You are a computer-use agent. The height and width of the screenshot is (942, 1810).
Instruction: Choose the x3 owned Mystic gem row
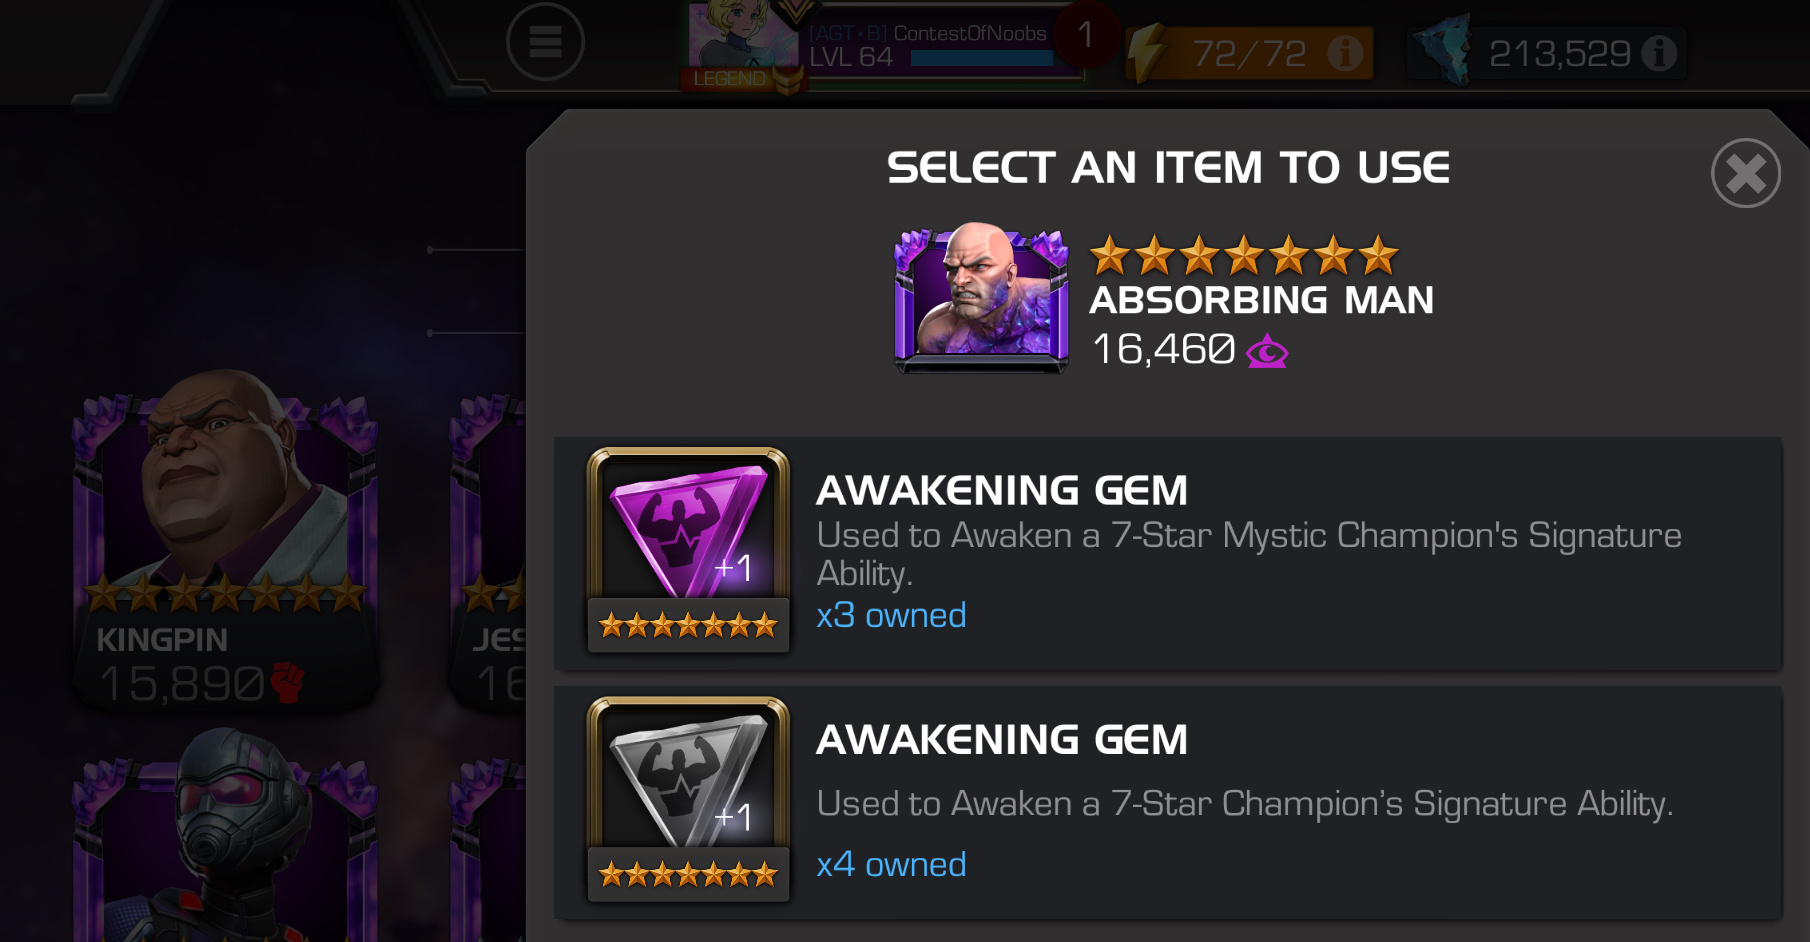tap(1168, 553)
